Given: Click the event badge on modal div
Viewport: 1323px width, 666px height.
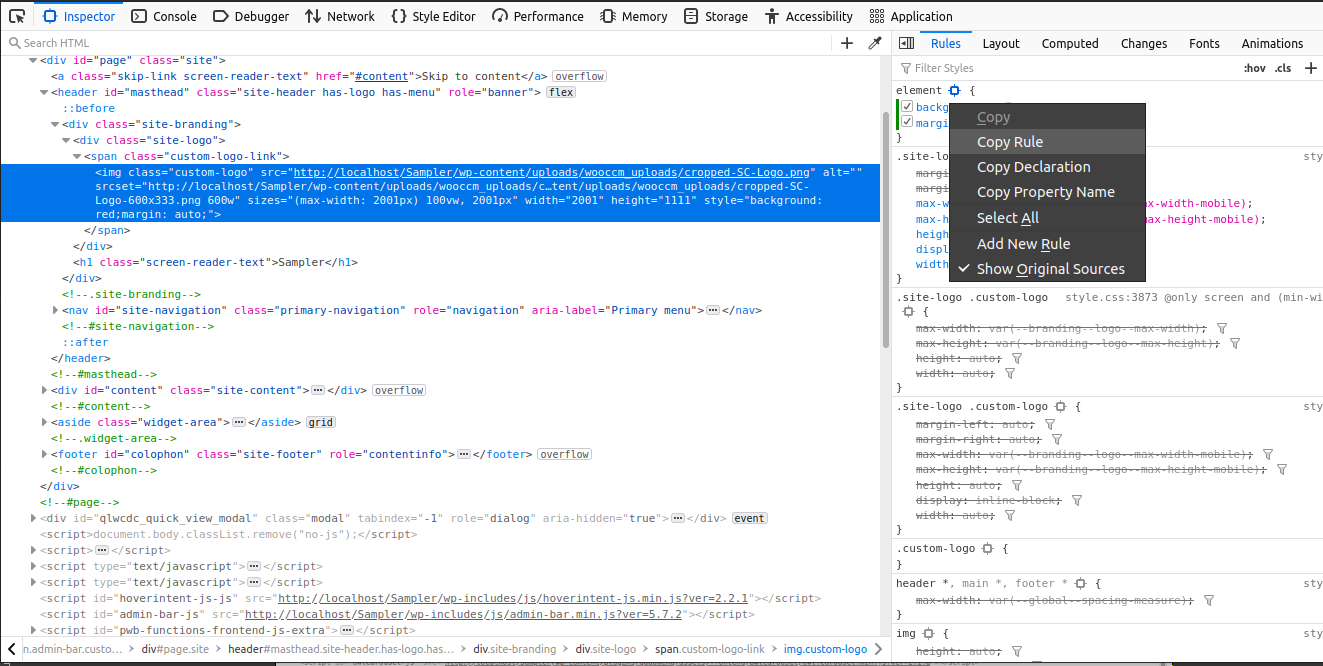Looking at the screenshot, I should click(749, 518).
